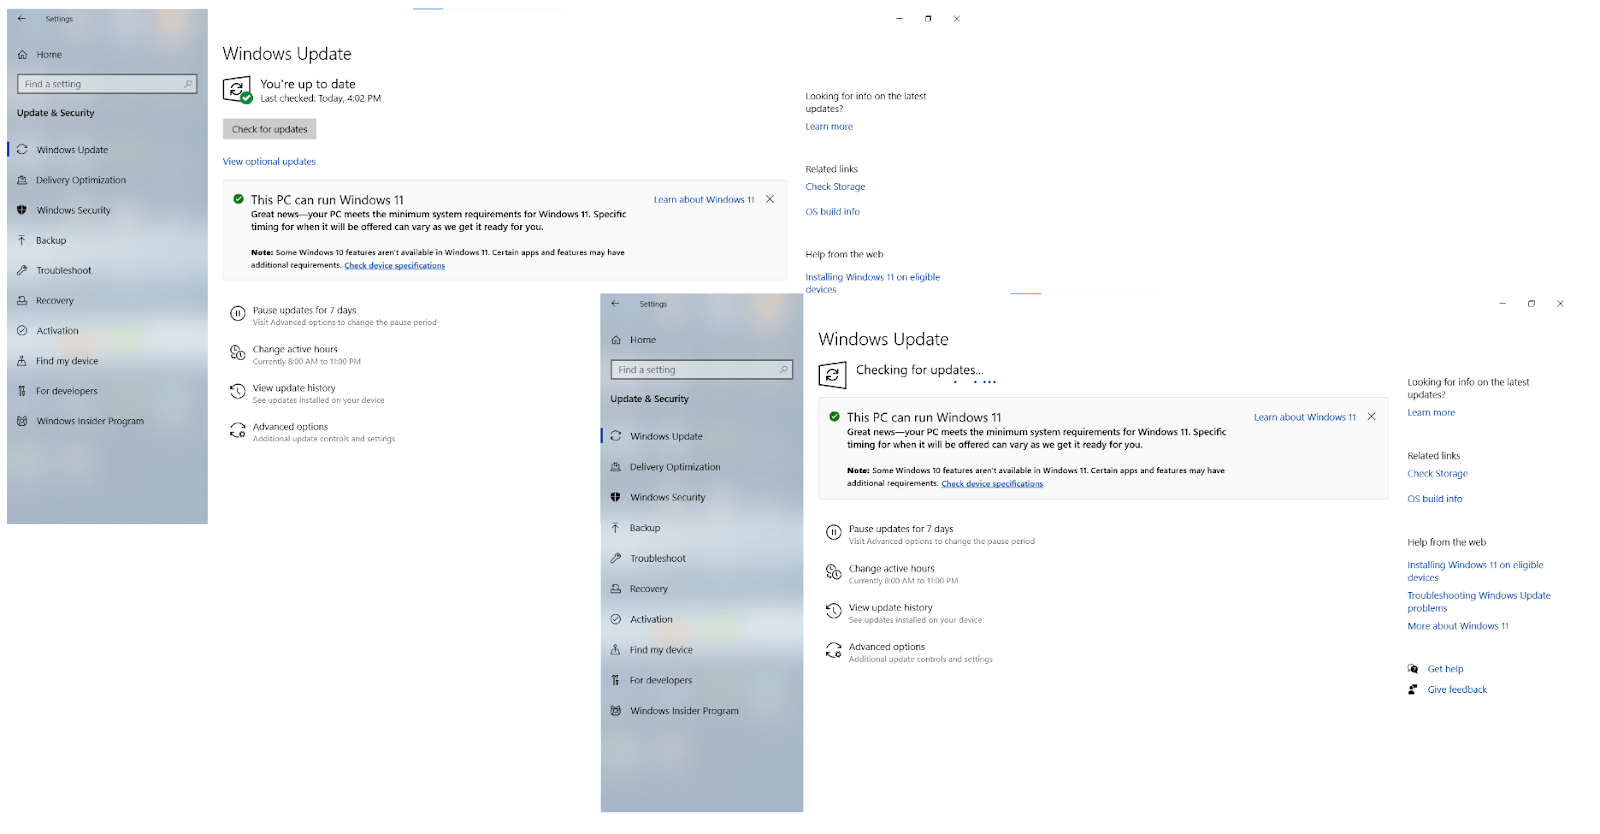Open Troubleshoot in upper-left sidebar
The image size is (1600, 834).
pos(64,270)
